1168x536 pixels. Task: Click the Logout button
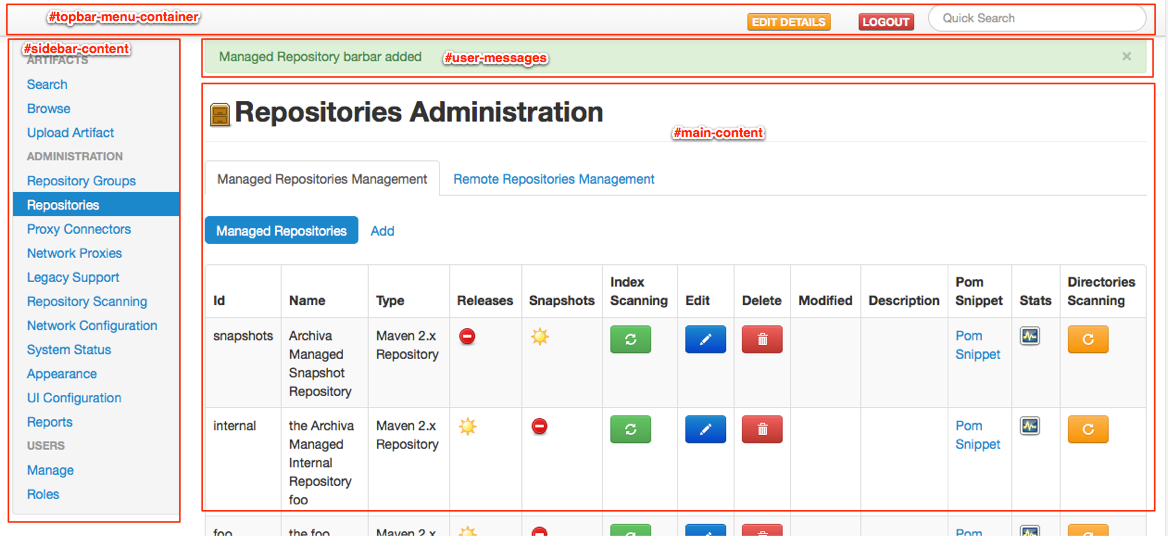(x=885, y=22)
